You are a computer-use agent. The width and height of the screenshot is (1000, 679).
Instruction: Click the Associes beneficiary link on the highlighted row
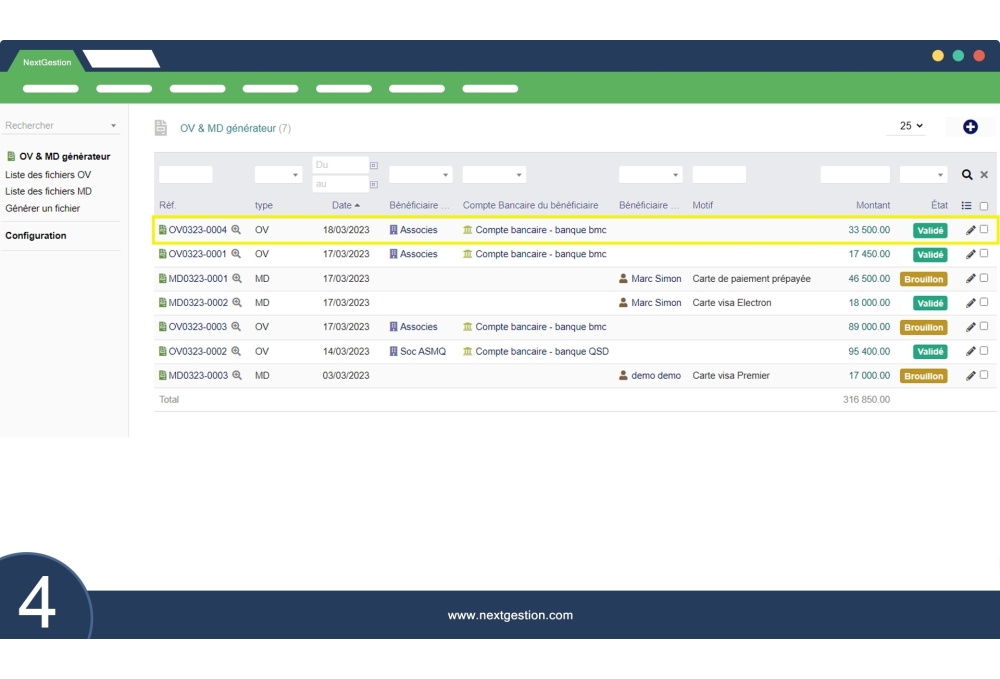(x=420, y=229)
